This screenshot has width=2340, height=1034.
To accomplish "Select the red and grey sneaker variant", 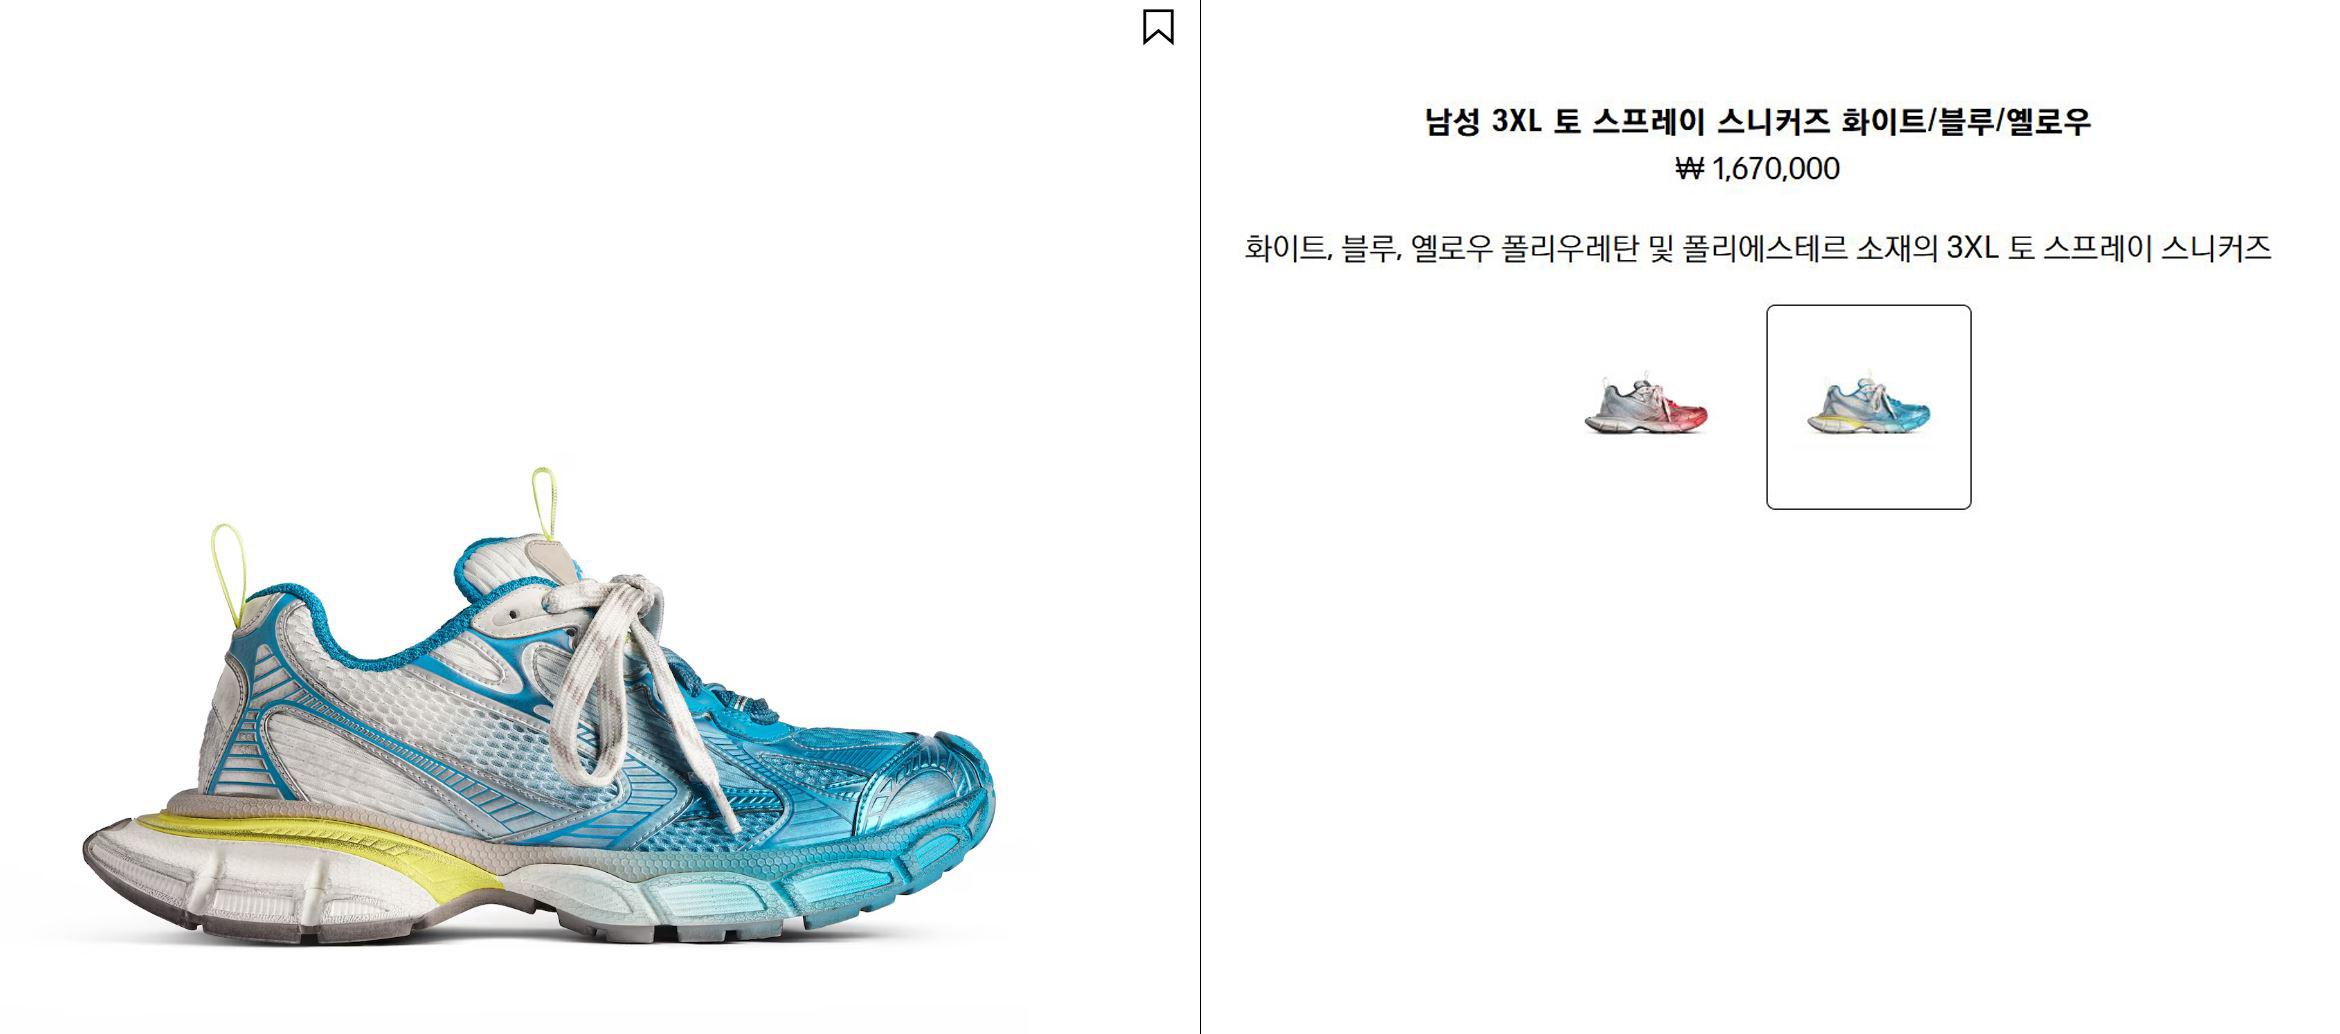I will point(1646,407).
